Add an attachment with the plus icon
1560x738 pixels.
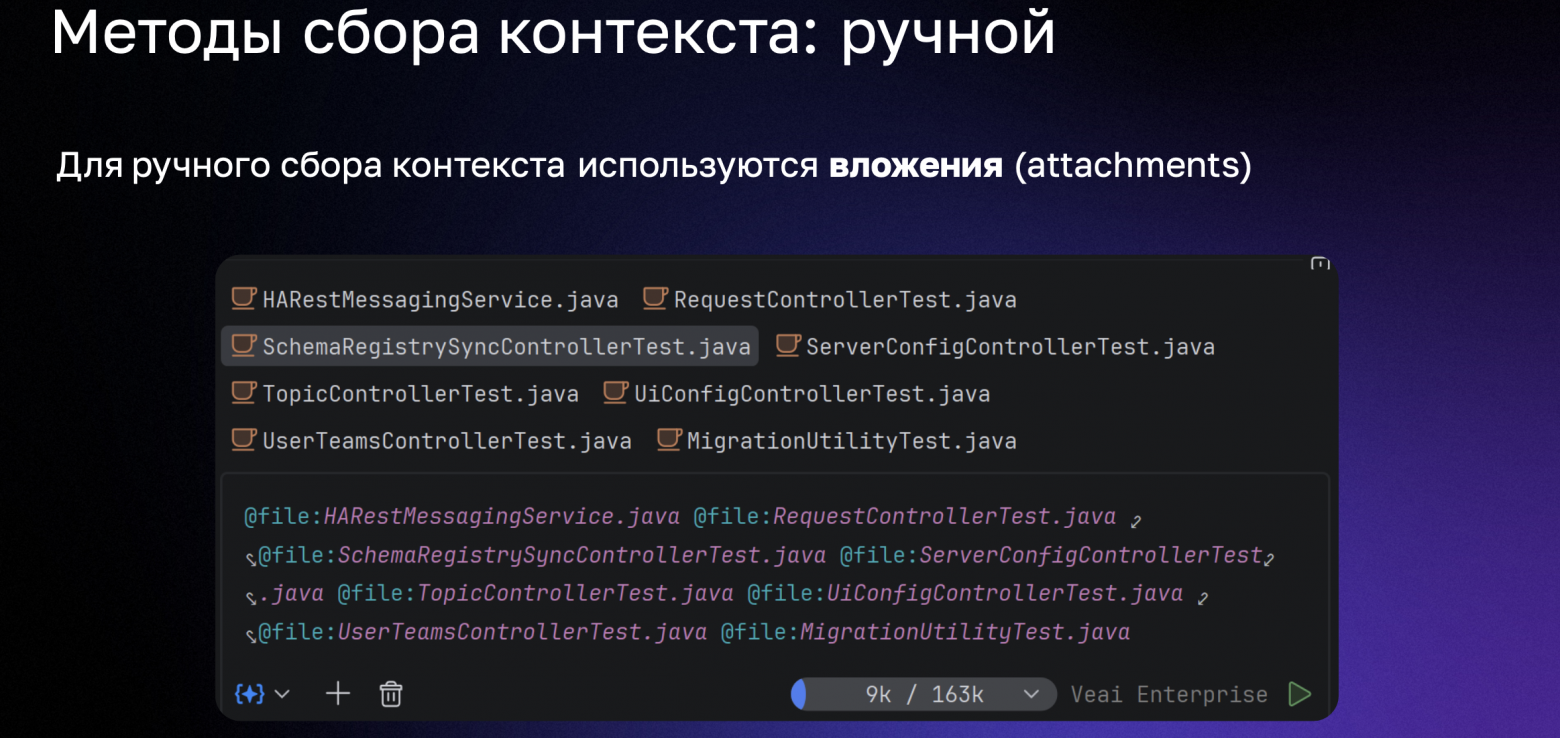[338, 693]
